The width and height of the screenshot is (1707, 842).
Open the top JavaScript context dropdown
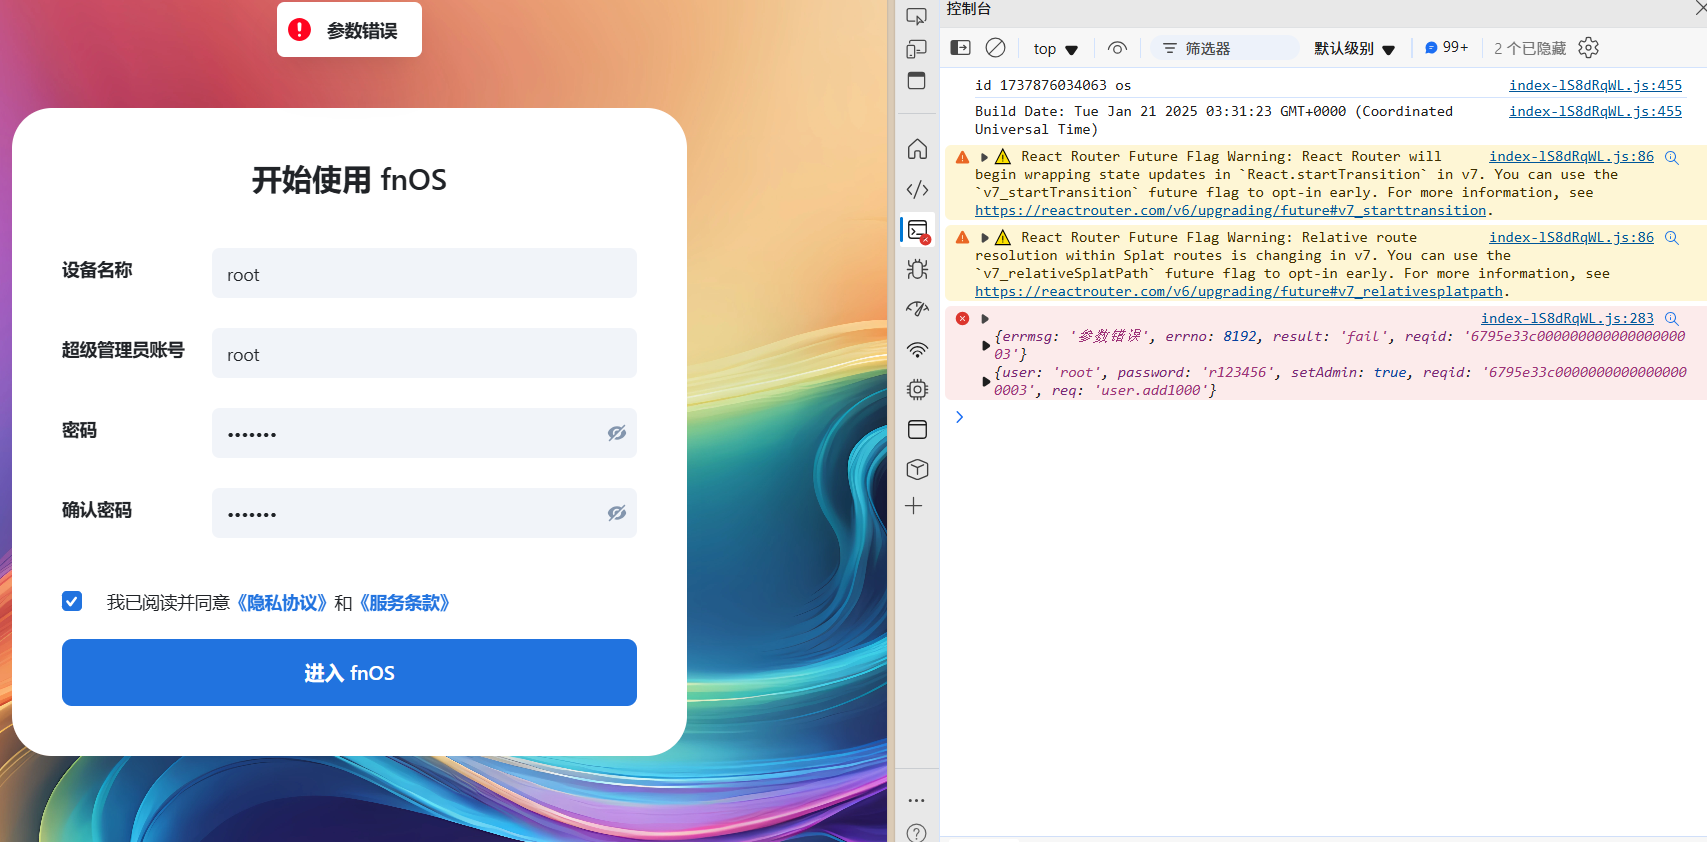click(1056, 49)
